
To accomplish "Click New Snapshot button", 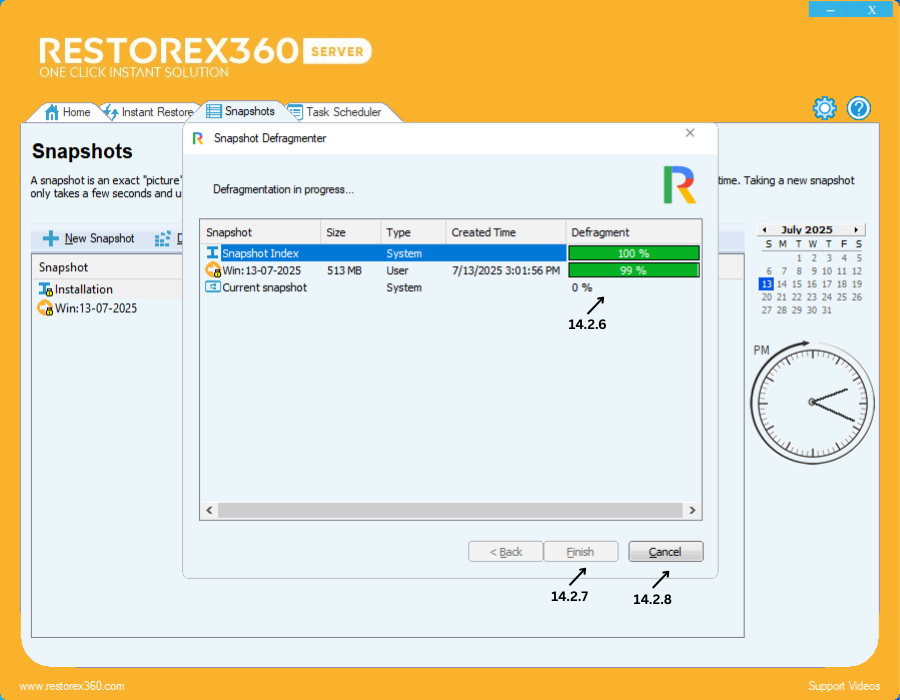I will [x=90, y=238].
